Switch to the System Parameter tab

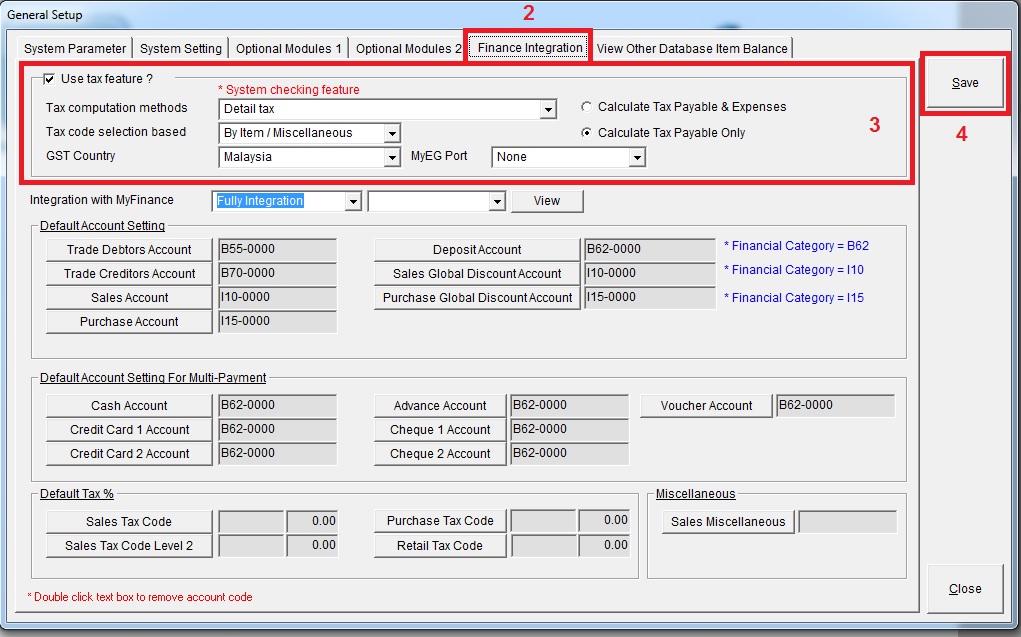point(75,48)
